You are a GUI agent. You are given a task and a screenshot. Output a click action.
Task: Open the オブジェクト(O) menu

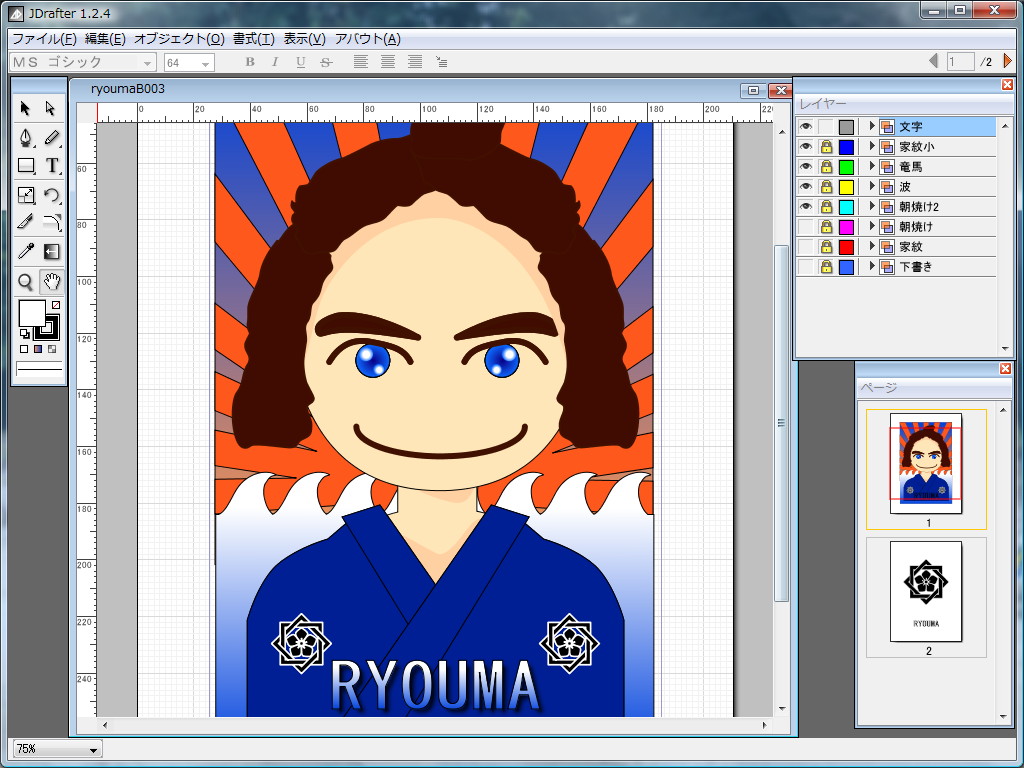(x=179, y=39)
